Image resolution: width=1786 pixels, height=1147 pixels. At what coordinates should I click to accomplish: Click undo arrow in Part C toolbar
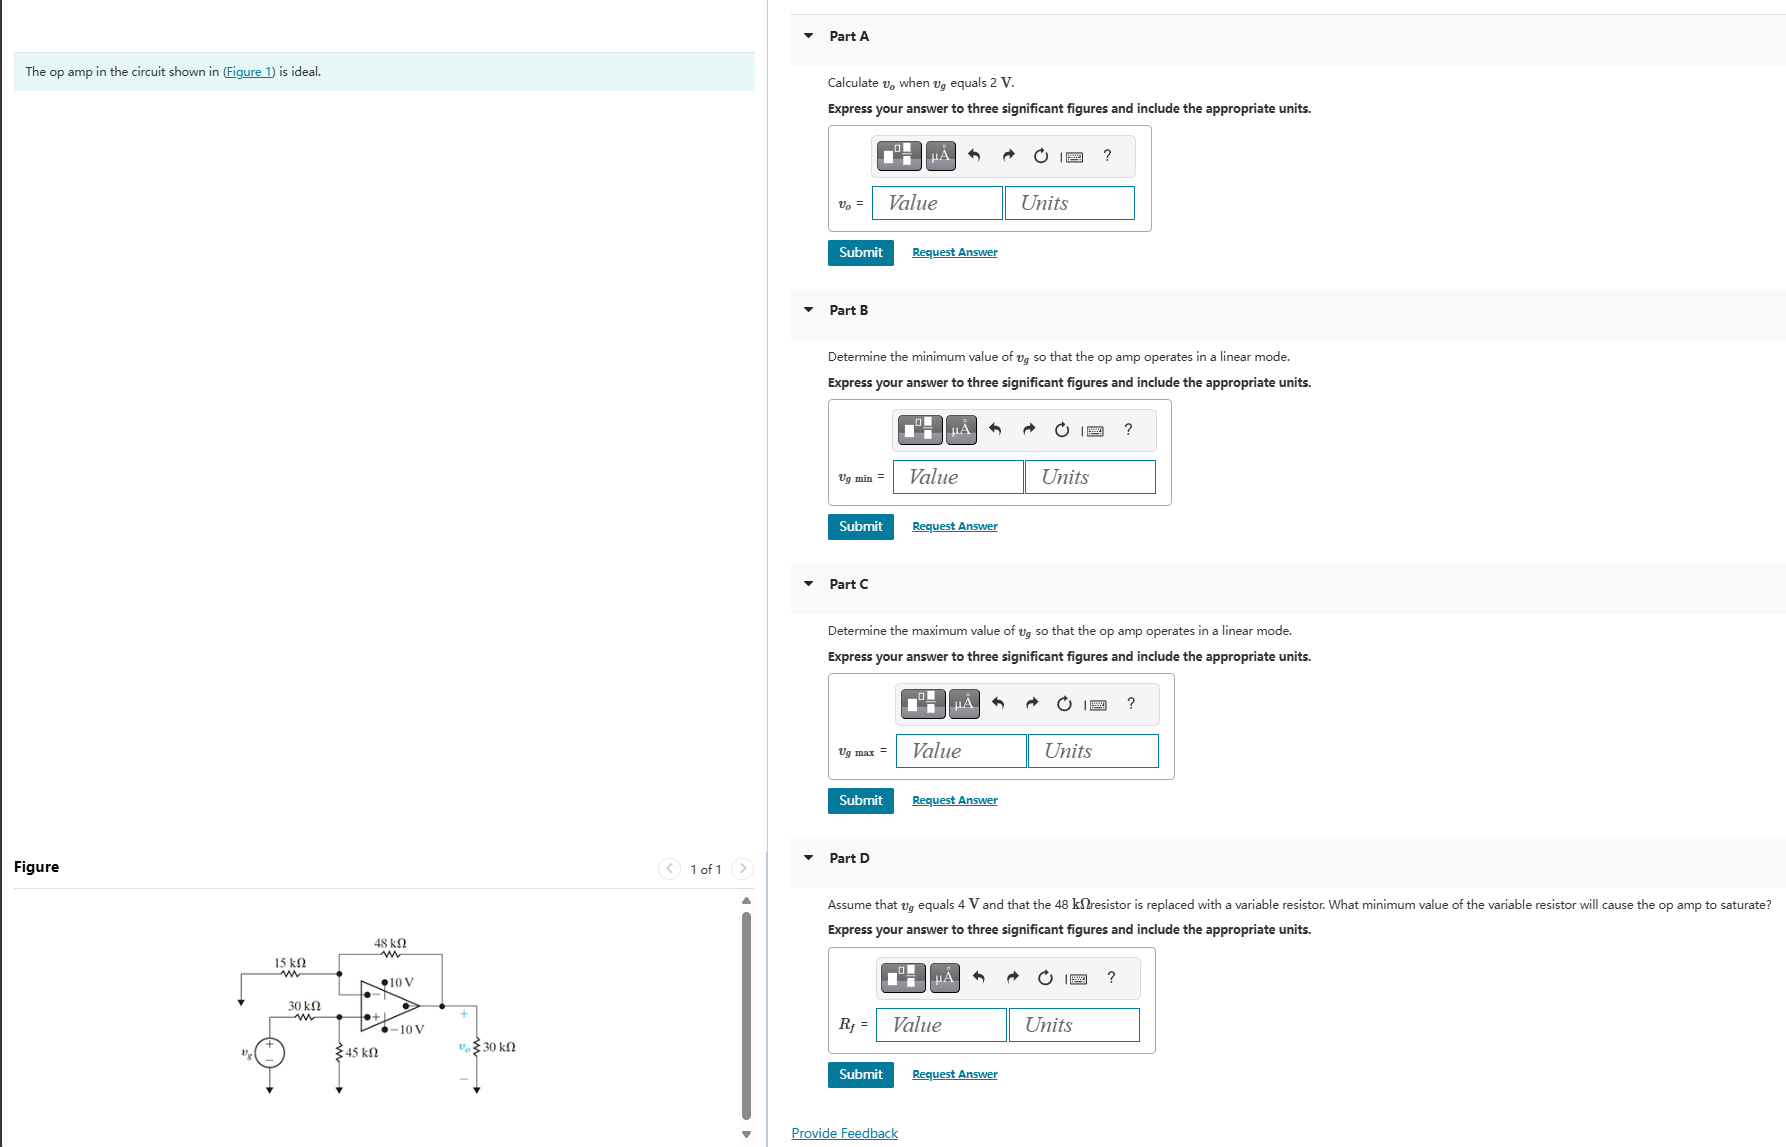pyautogui.click(x=998, y=703)
